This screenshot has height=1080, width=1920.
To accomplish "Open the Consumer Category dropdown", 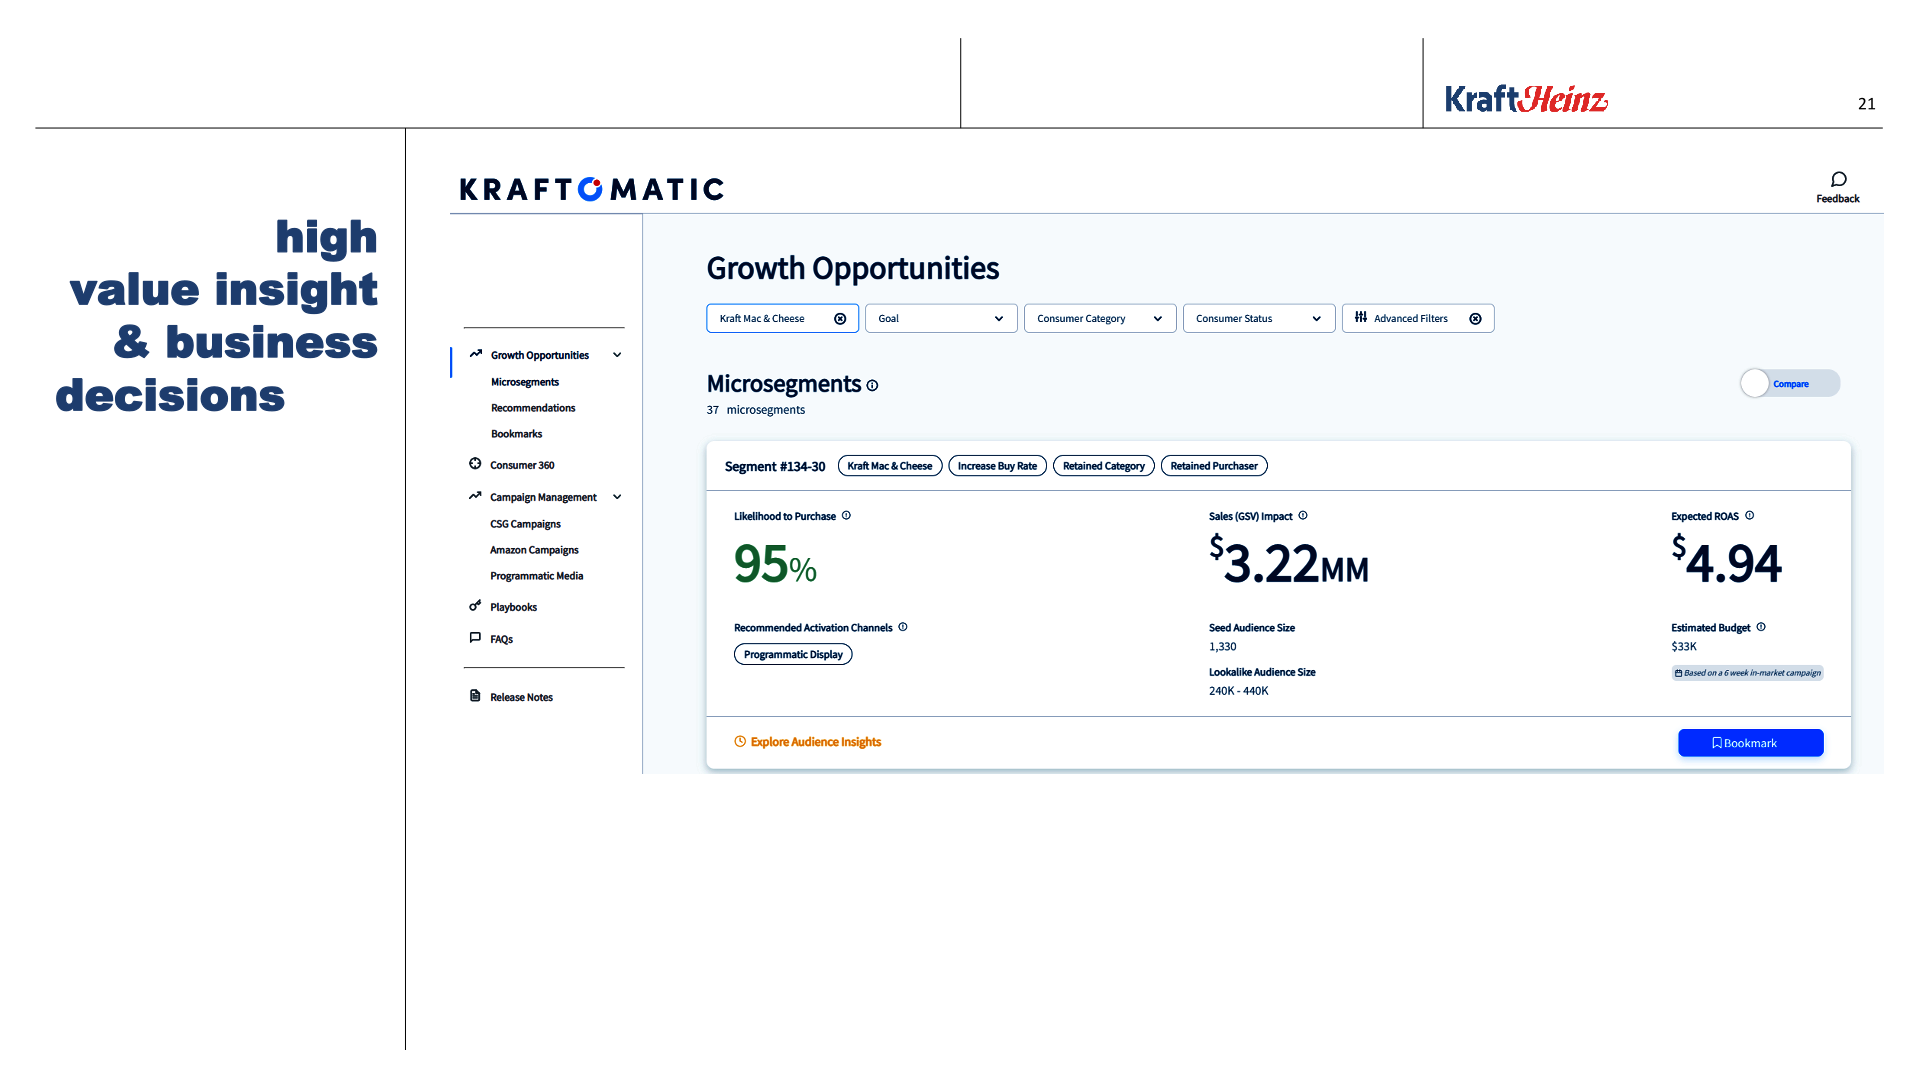I will pos(1100,319).
